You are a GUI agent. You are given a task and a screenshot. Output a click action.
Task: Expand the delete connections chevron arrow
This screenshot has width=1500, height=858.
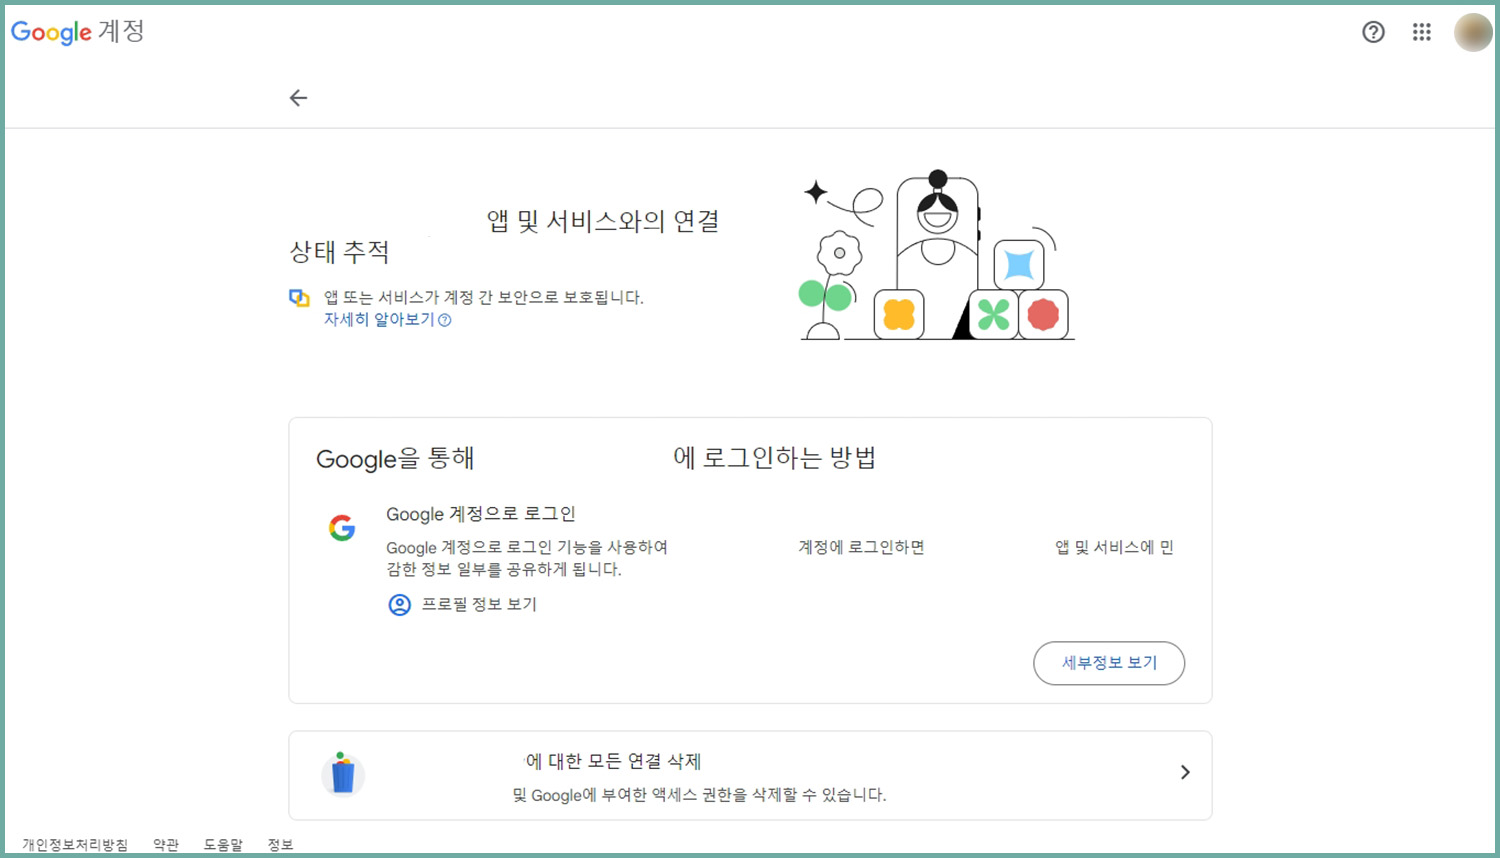tap(1185, 772)
